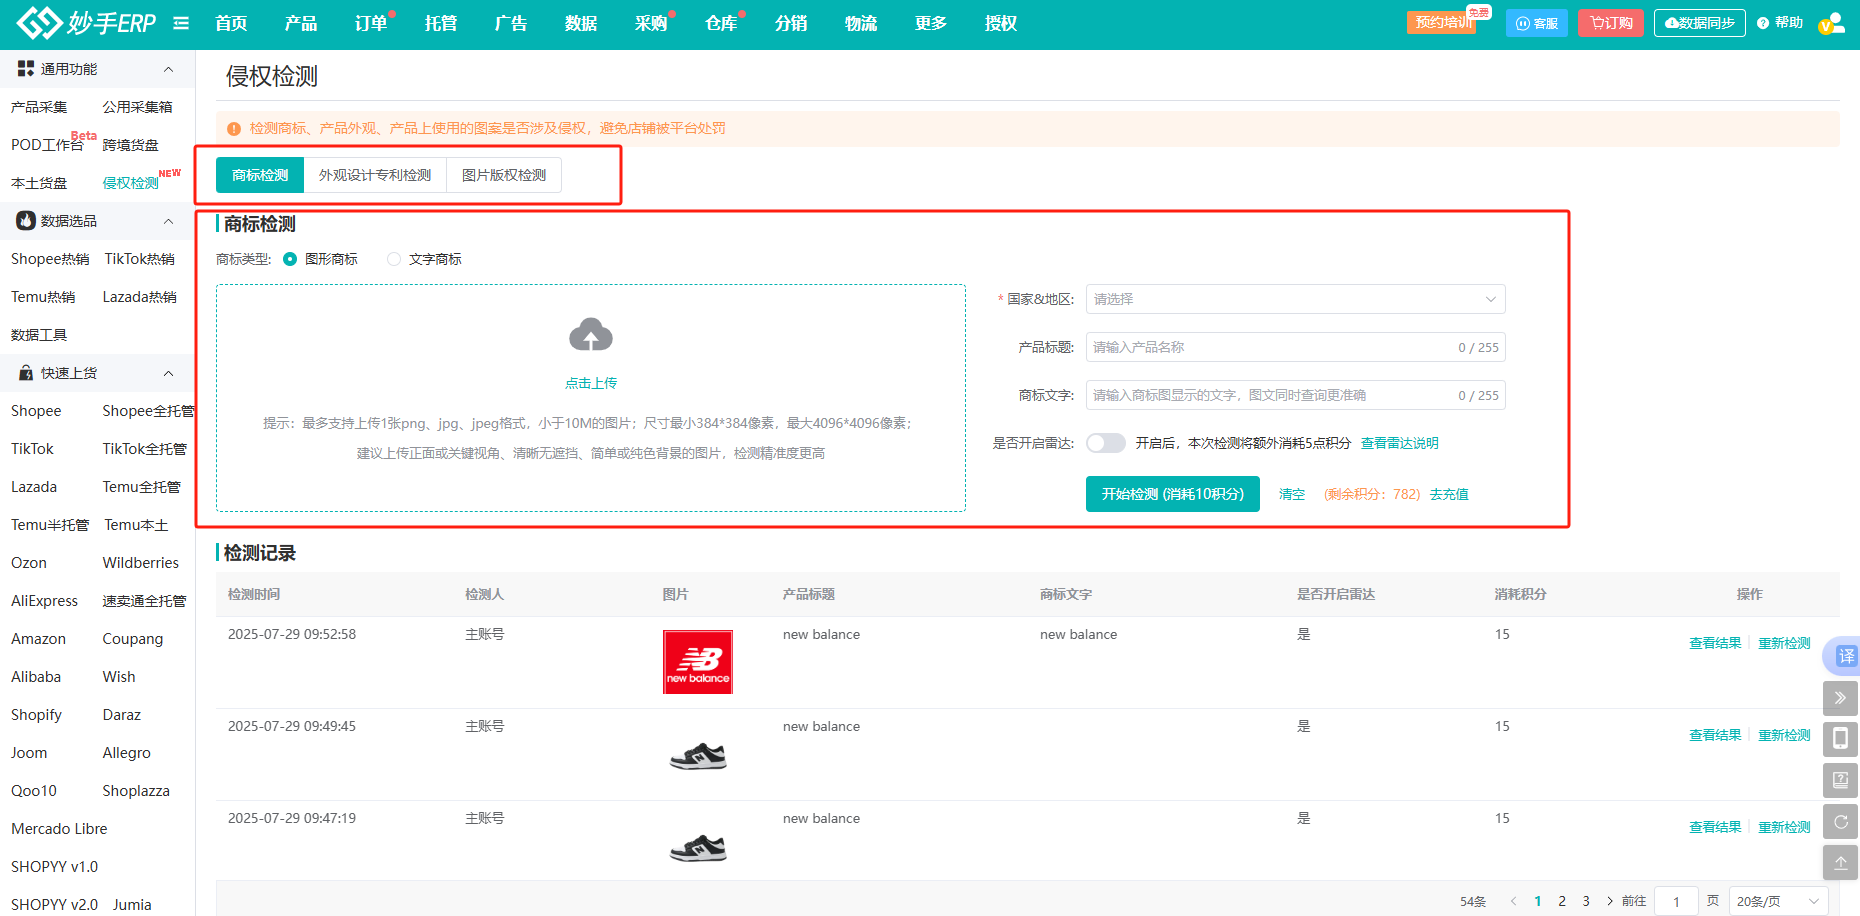Screen dimensions: 1860x916
Task: Click the New Balance logo thumbnail
Action: point(698,662)
